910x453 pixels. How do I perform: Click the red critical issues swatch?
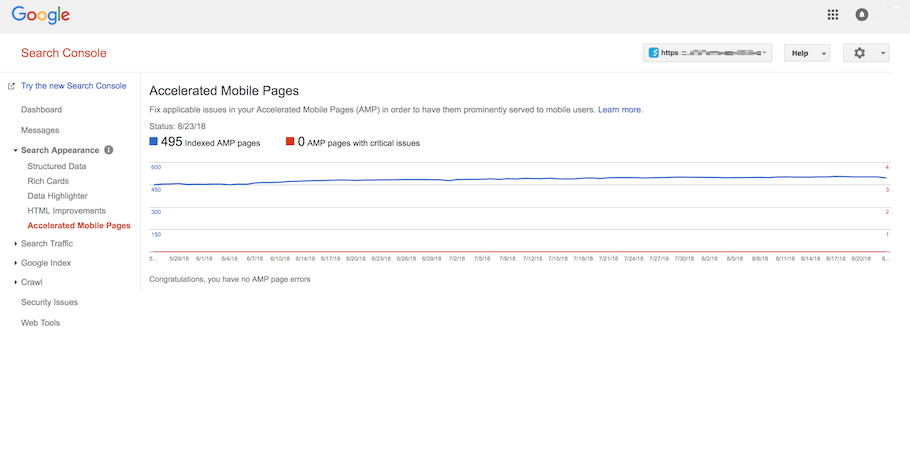click(290, 141)
